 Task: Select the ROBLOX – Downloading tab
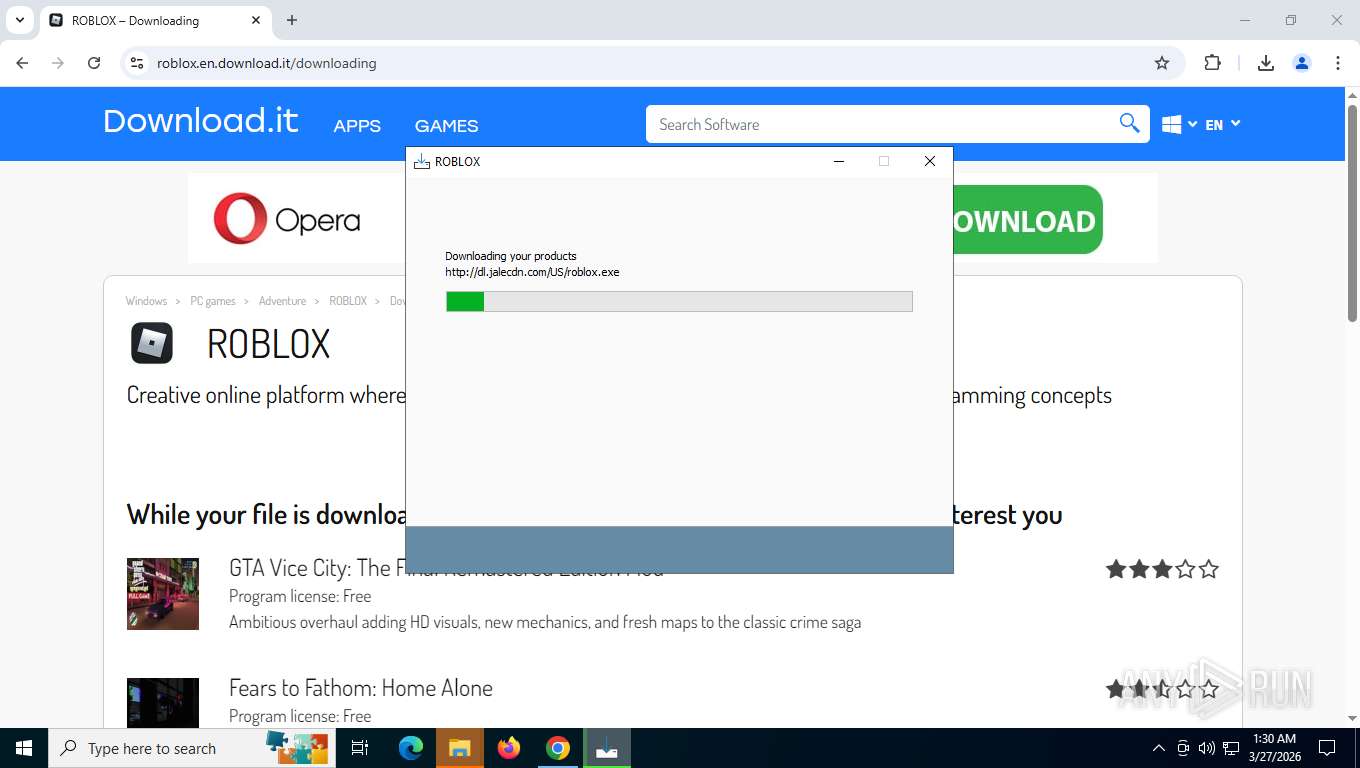pyautogui.click(x=155, y=20)
